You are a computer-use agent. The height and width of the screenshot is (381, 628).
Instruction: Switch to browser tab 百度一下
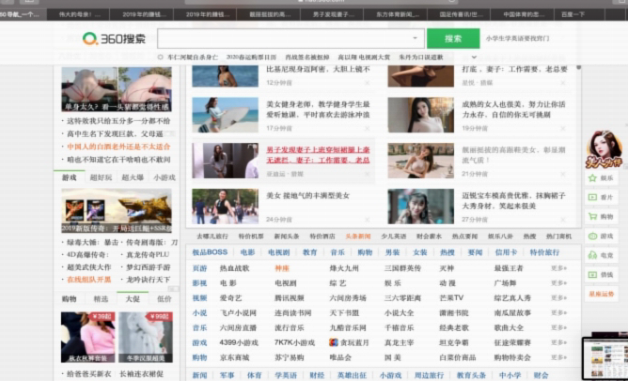click(580, 14)
